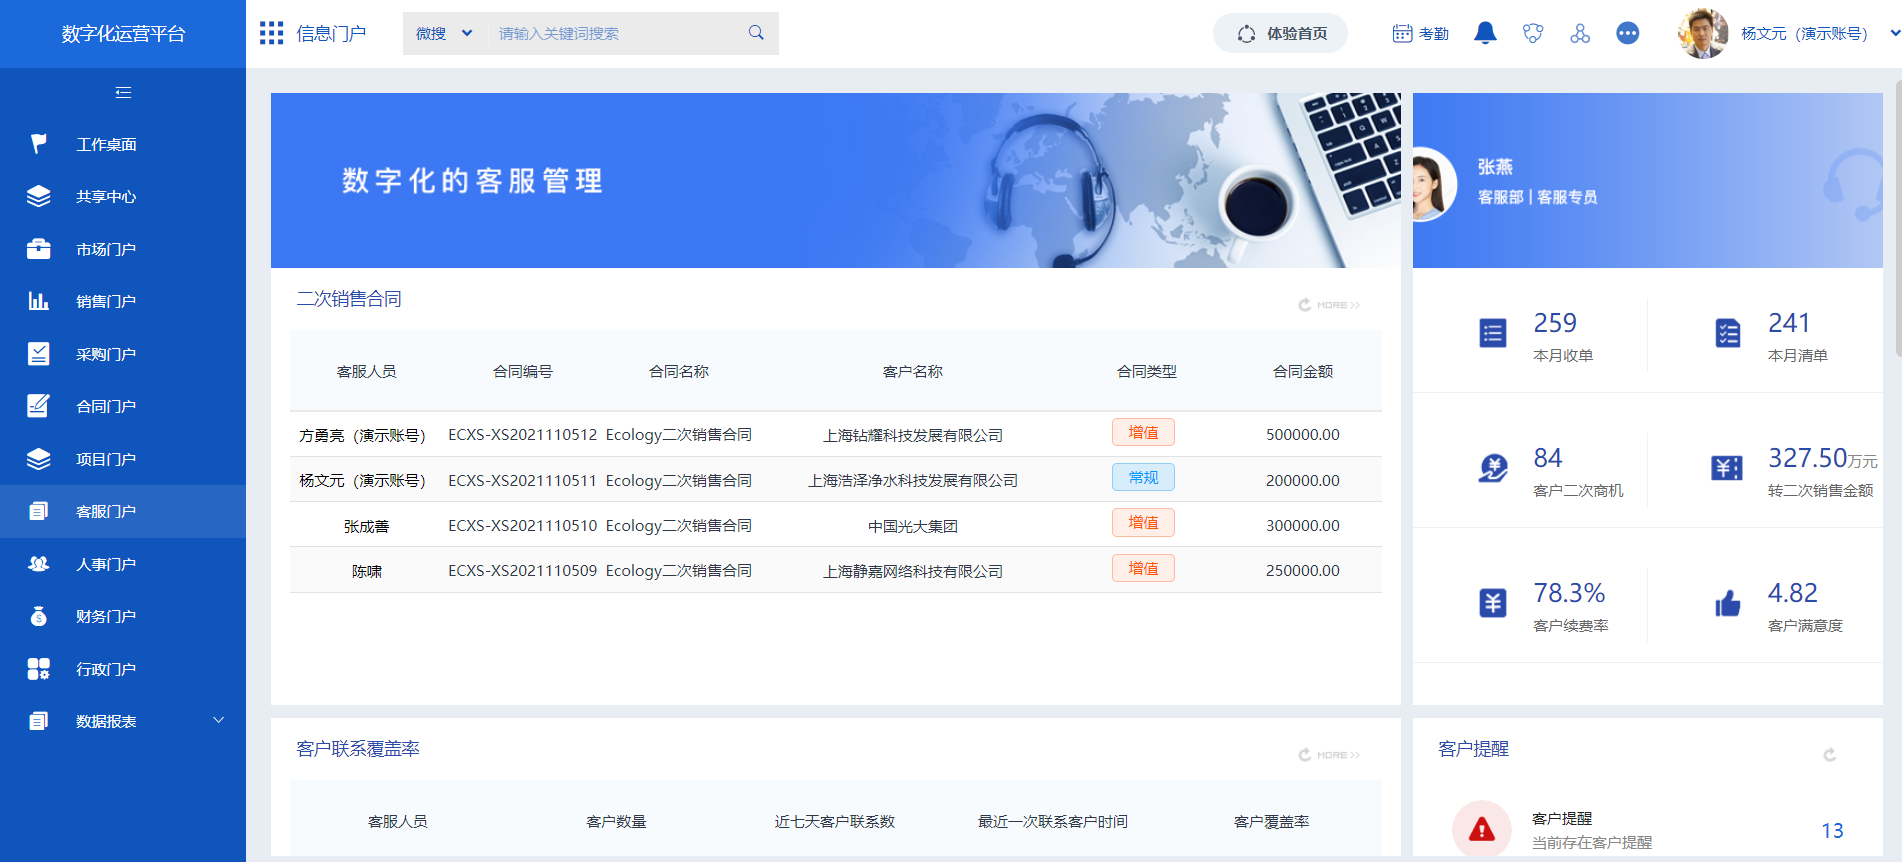The height and width of the screenshot is (862, 1902).
Task: Click the 数字化运营平台 title
Action: coord(123,34)
